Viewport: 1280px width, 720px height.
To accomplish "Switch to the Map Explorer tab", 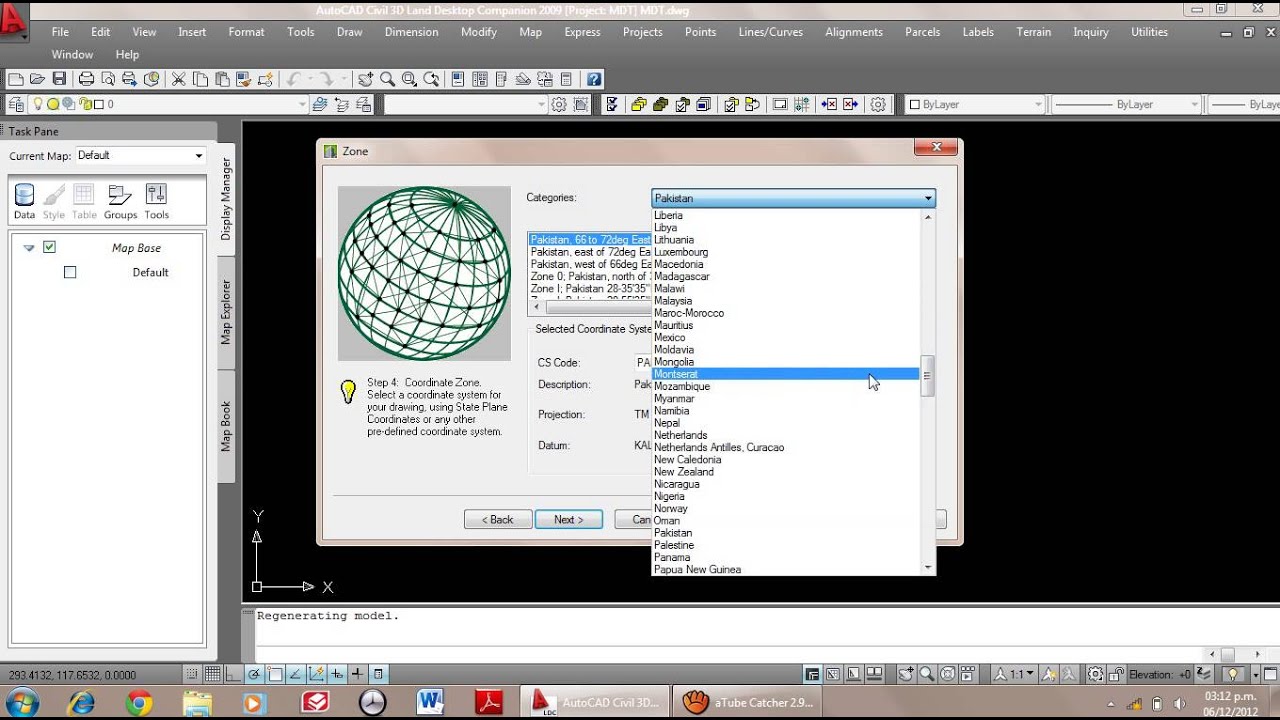I will 226,312.
